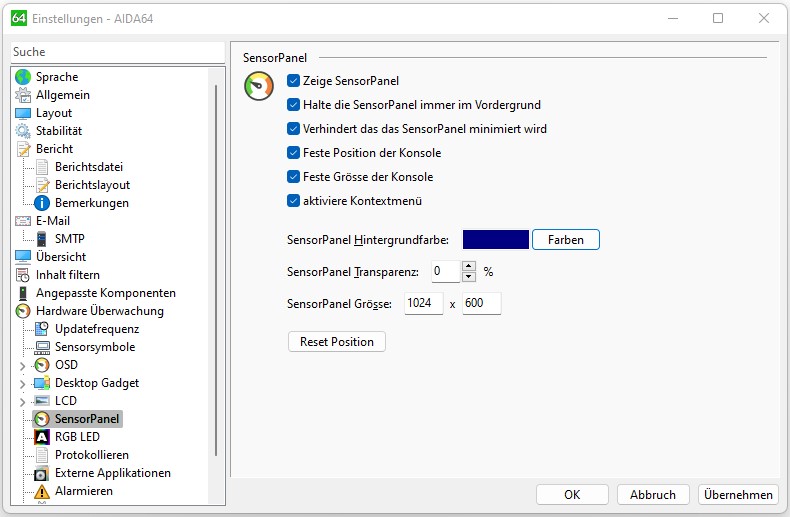
Task: Select the Stabilität gear icon
Action: [23, 131]
